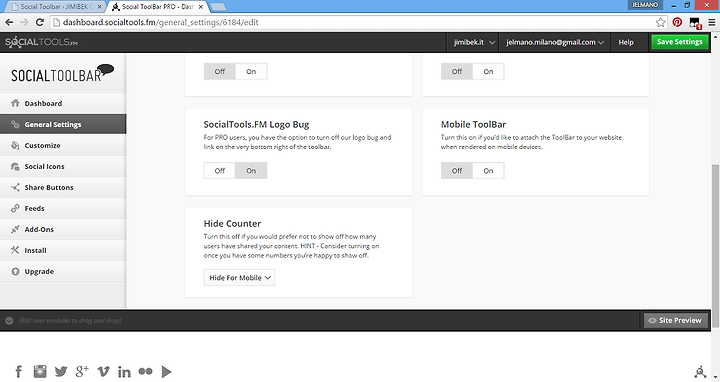Click the SocialTools logo bug at the bottom right
The image size is (720, 382).
(700, 371)
